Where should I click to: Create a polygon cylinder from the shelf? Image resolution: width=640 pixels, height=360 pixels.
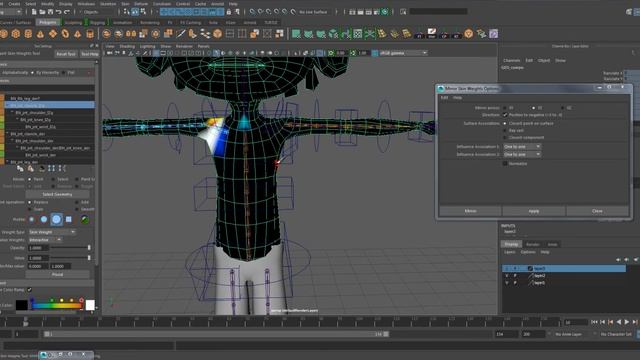pos(28,34)
